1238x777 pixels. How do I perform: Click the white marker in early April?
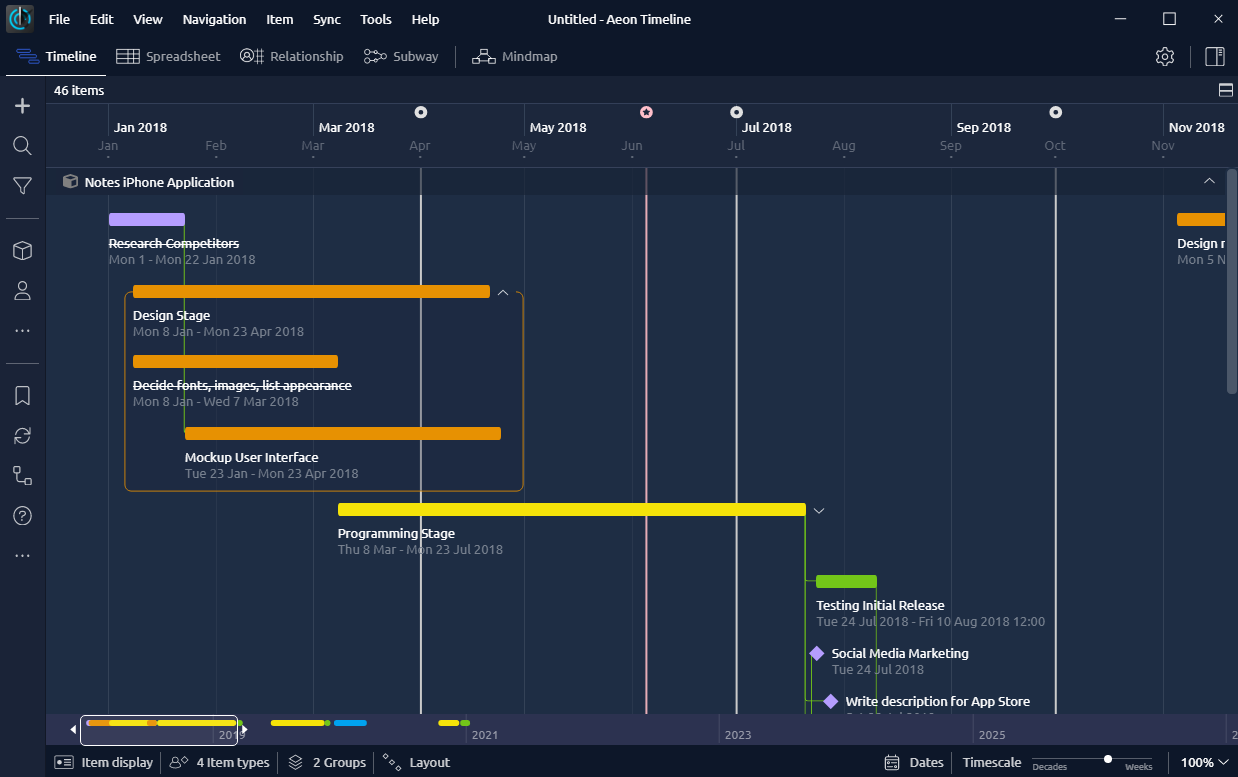(x=421, y=112)
